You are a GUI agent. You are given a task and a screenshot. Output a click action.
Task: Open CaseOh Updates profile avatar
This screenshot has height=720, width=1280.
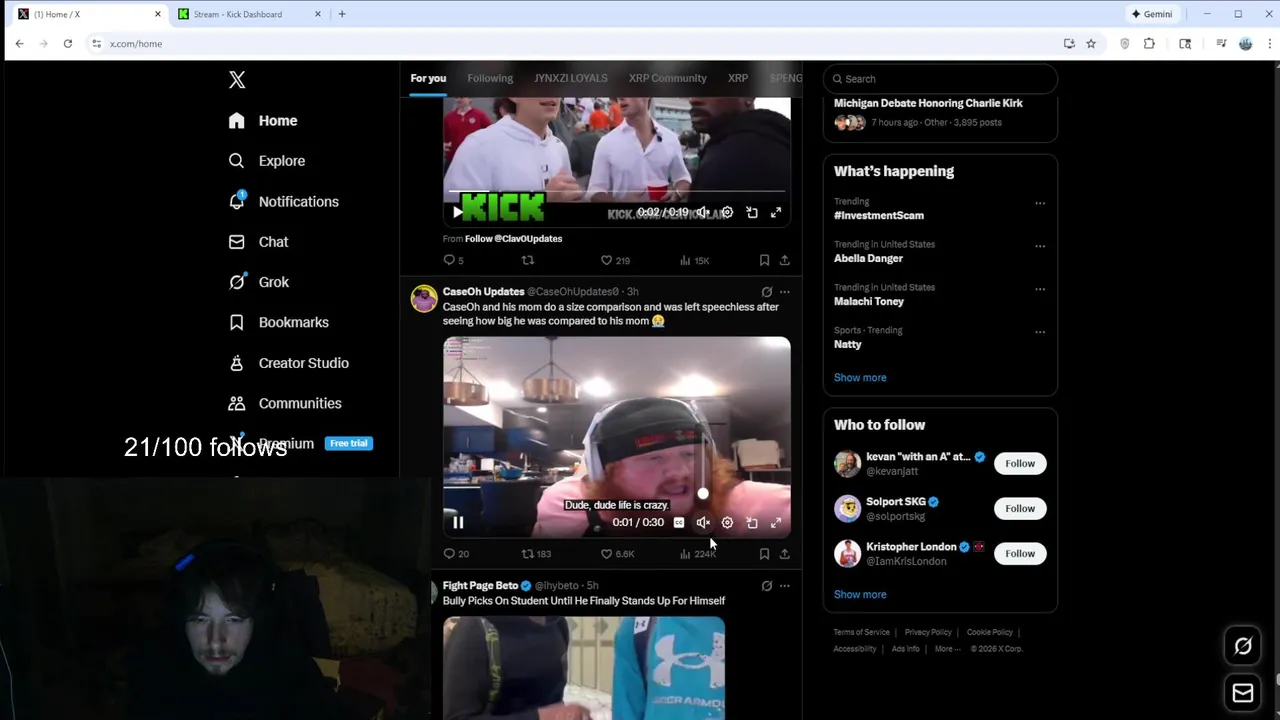(424, 299)
